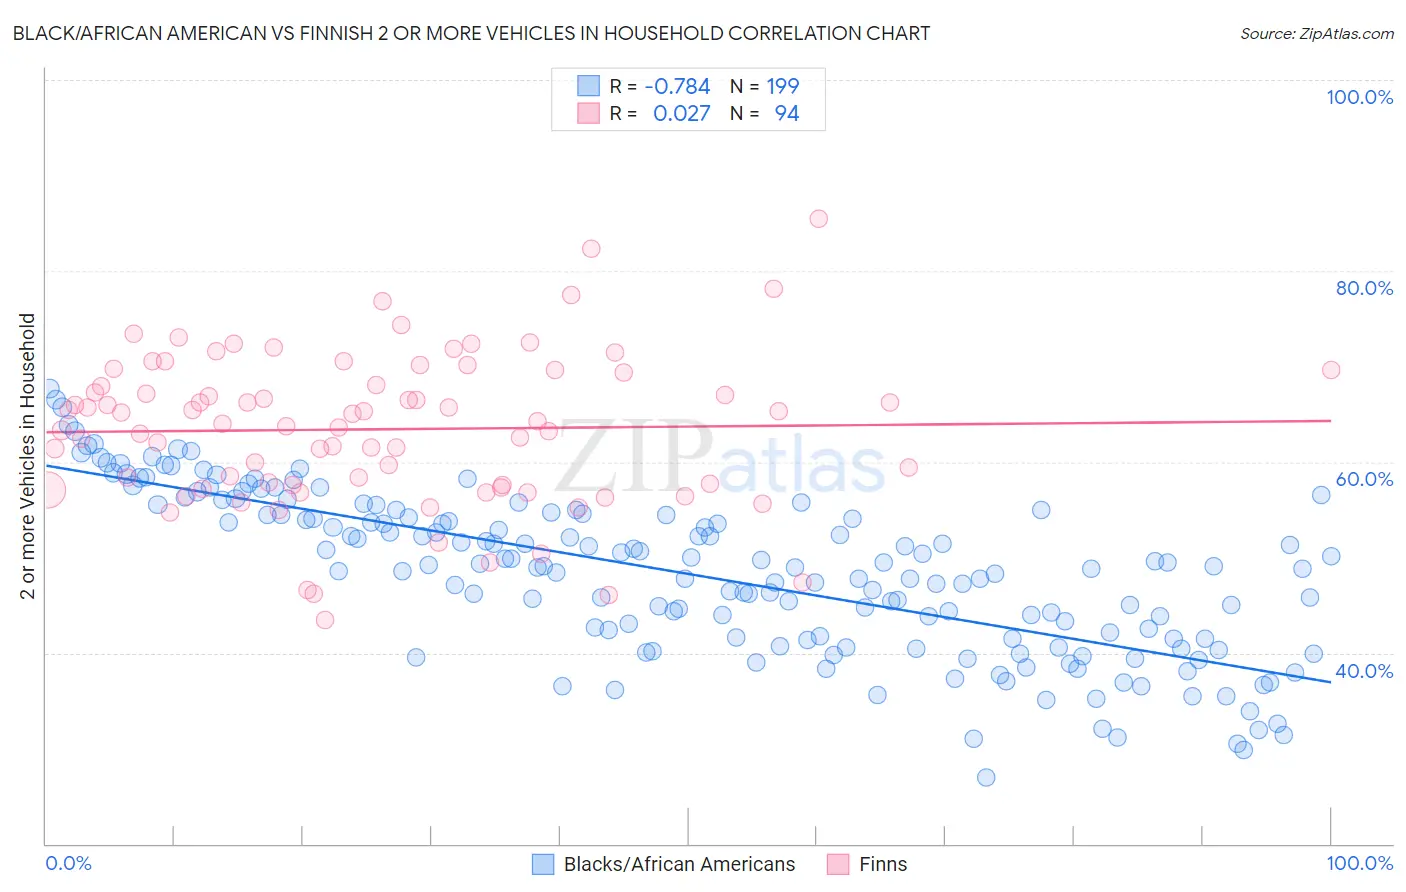
Task: Click the Blacks/African Americans legend swatch
Action: (x=543, y=864)
